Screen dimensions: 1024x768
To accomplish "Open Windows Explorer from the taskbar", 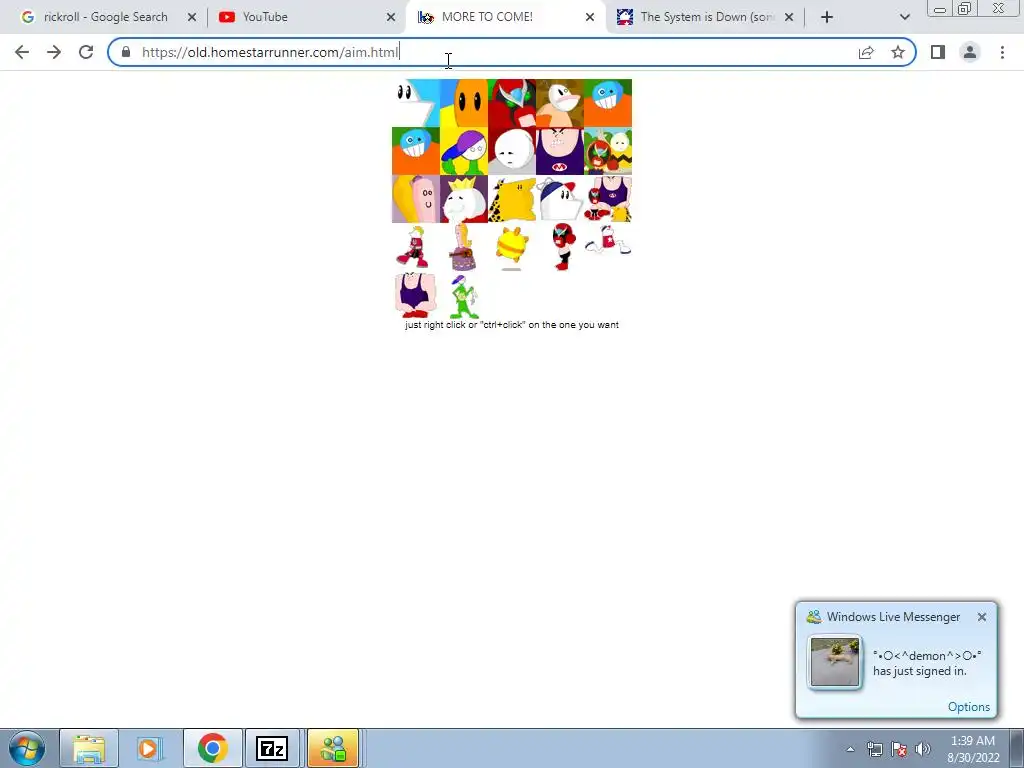I will click(89, 748).
